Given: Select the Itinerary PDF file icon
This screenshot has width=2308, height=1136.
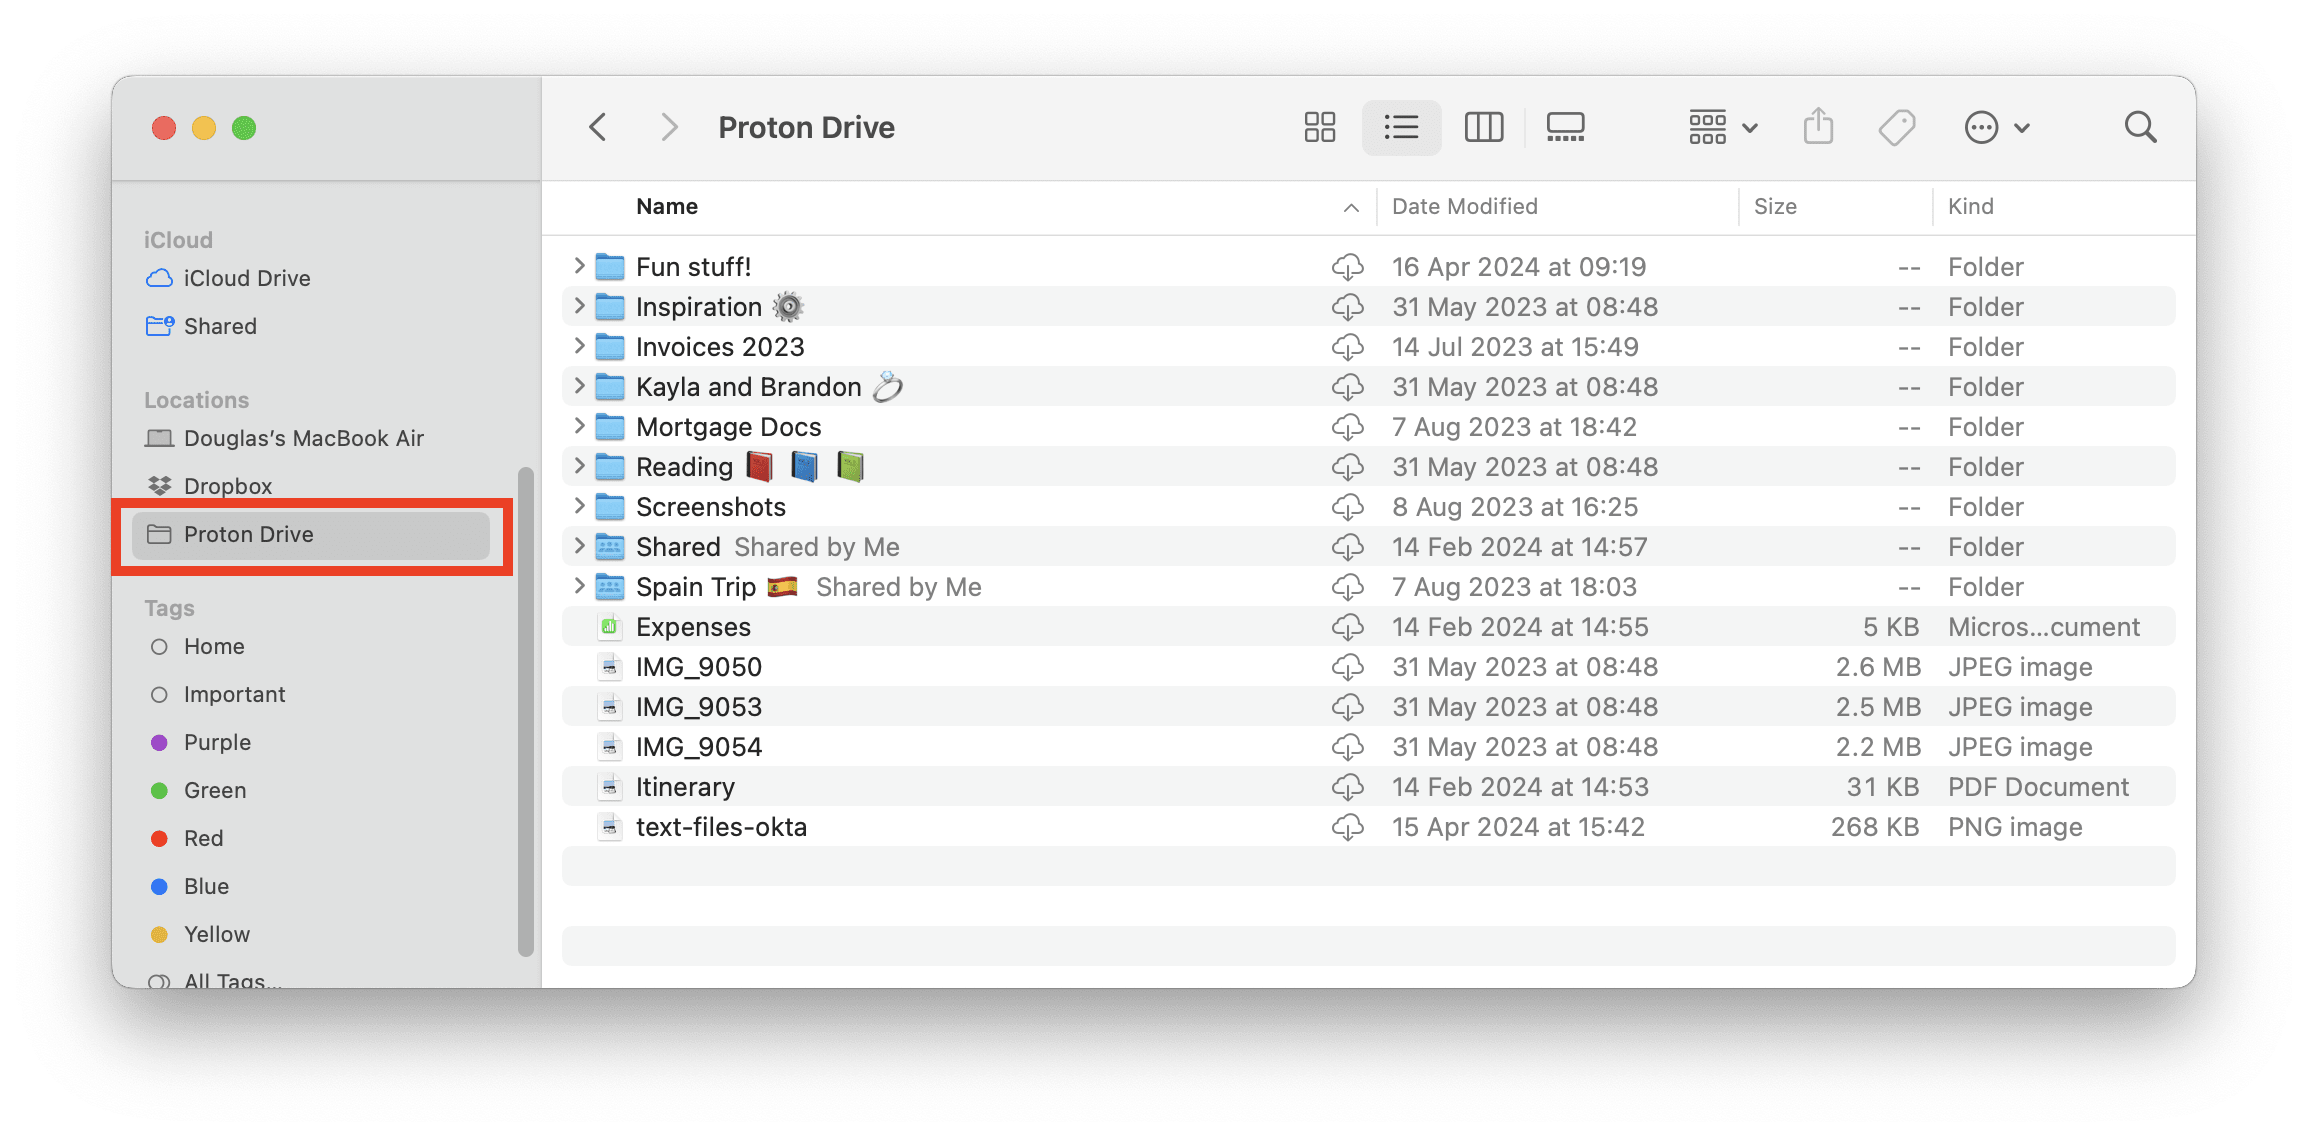Looking at the screenshot, I should (x=609, y=787).
